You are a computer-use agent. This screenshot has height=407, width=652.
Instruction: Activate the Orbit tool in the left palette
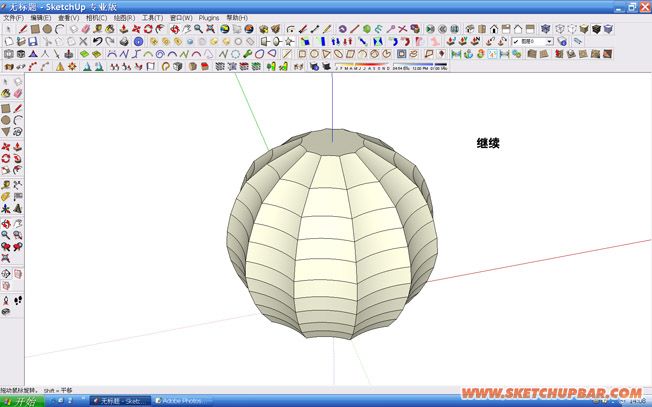(x=6, y=224)
